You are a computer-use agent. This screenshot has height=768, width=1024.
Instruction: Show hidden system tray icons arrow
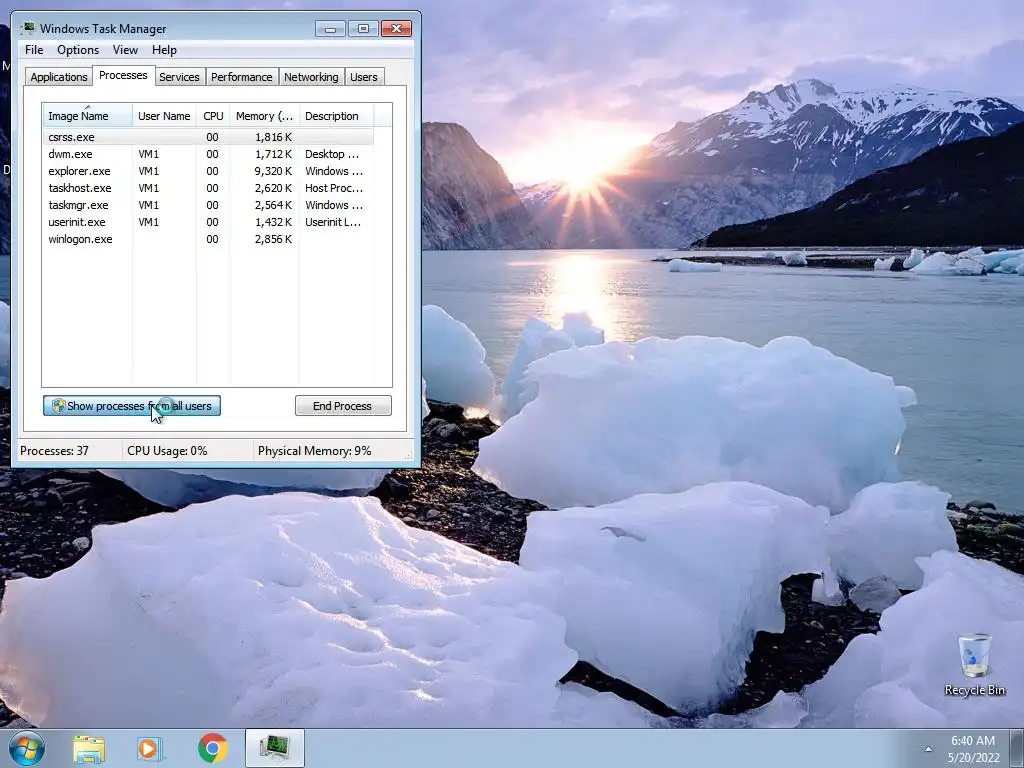[928, 749]
